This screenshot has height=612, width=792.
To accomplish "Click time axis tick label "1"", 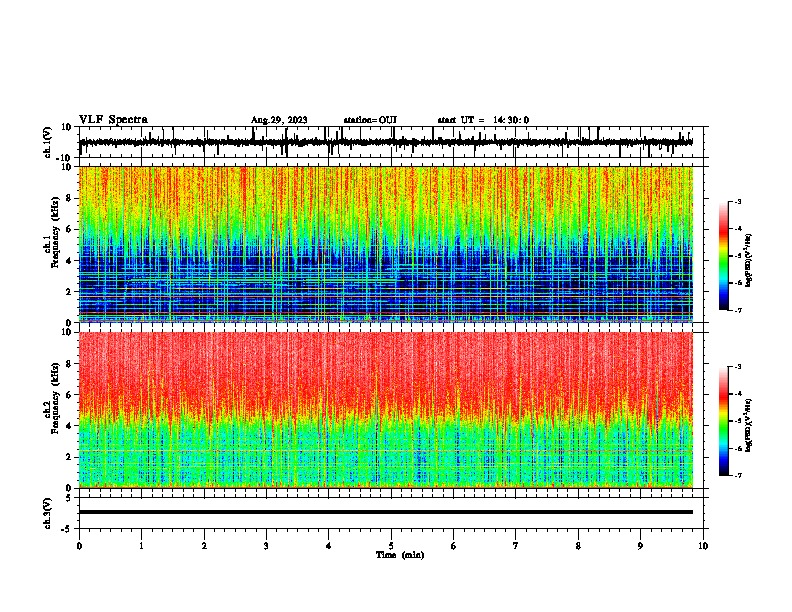I will point(141,546).
